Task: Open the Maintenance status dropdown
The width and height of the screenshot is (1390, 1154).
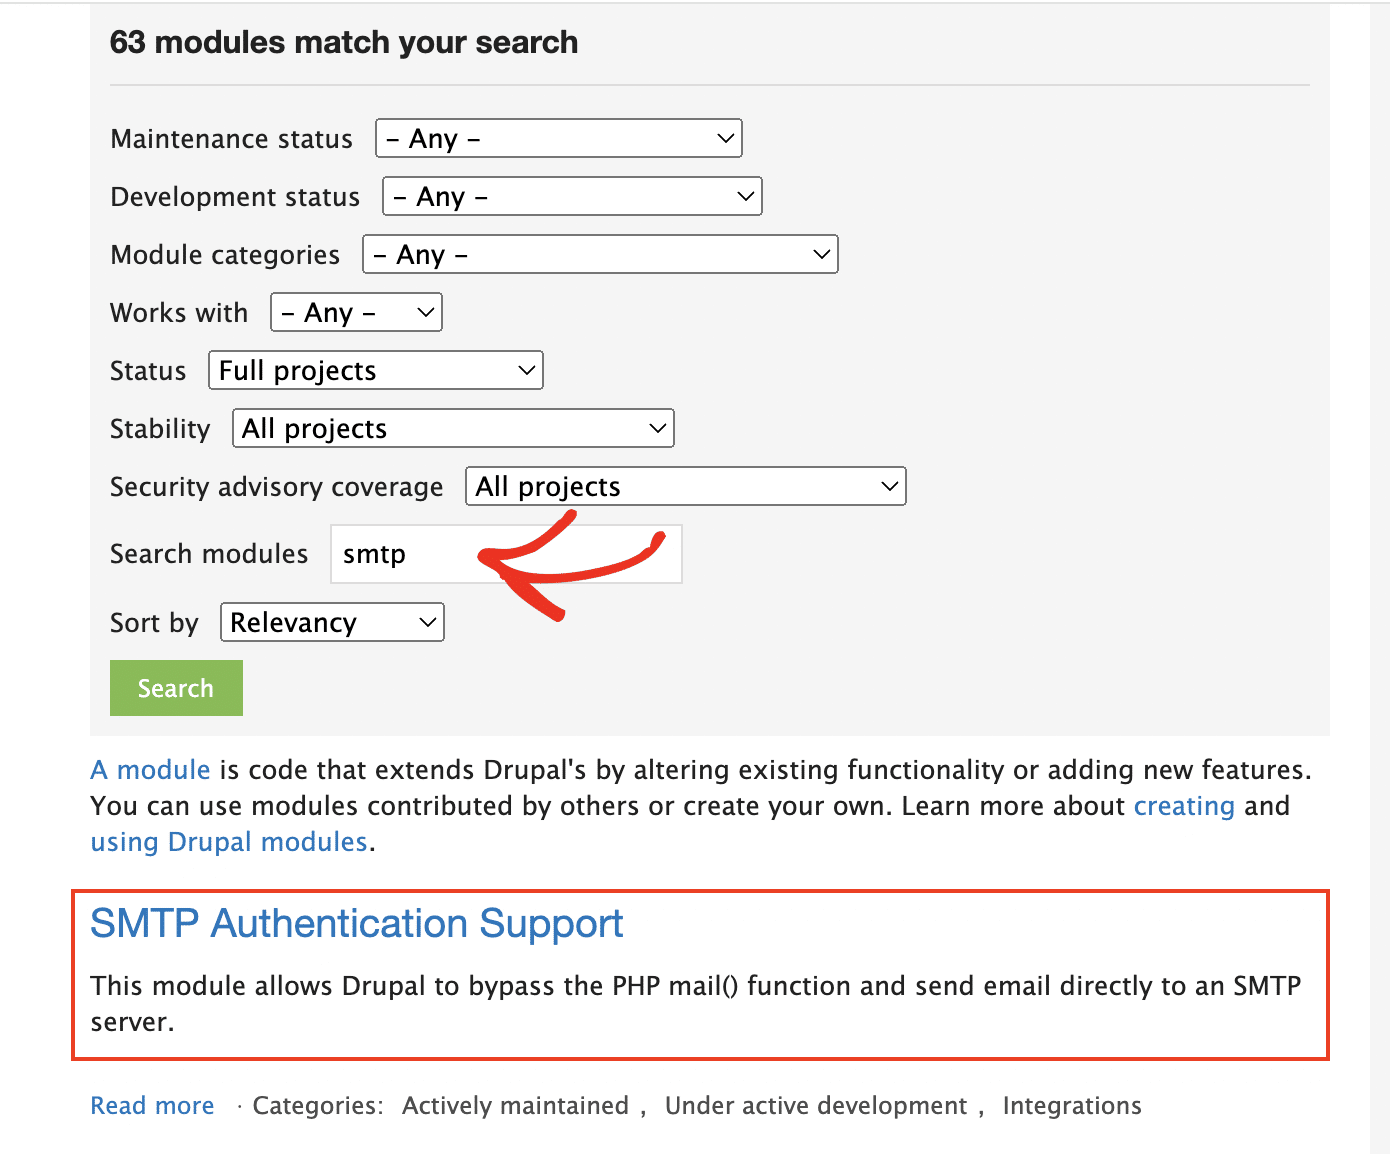Action: 557,138
